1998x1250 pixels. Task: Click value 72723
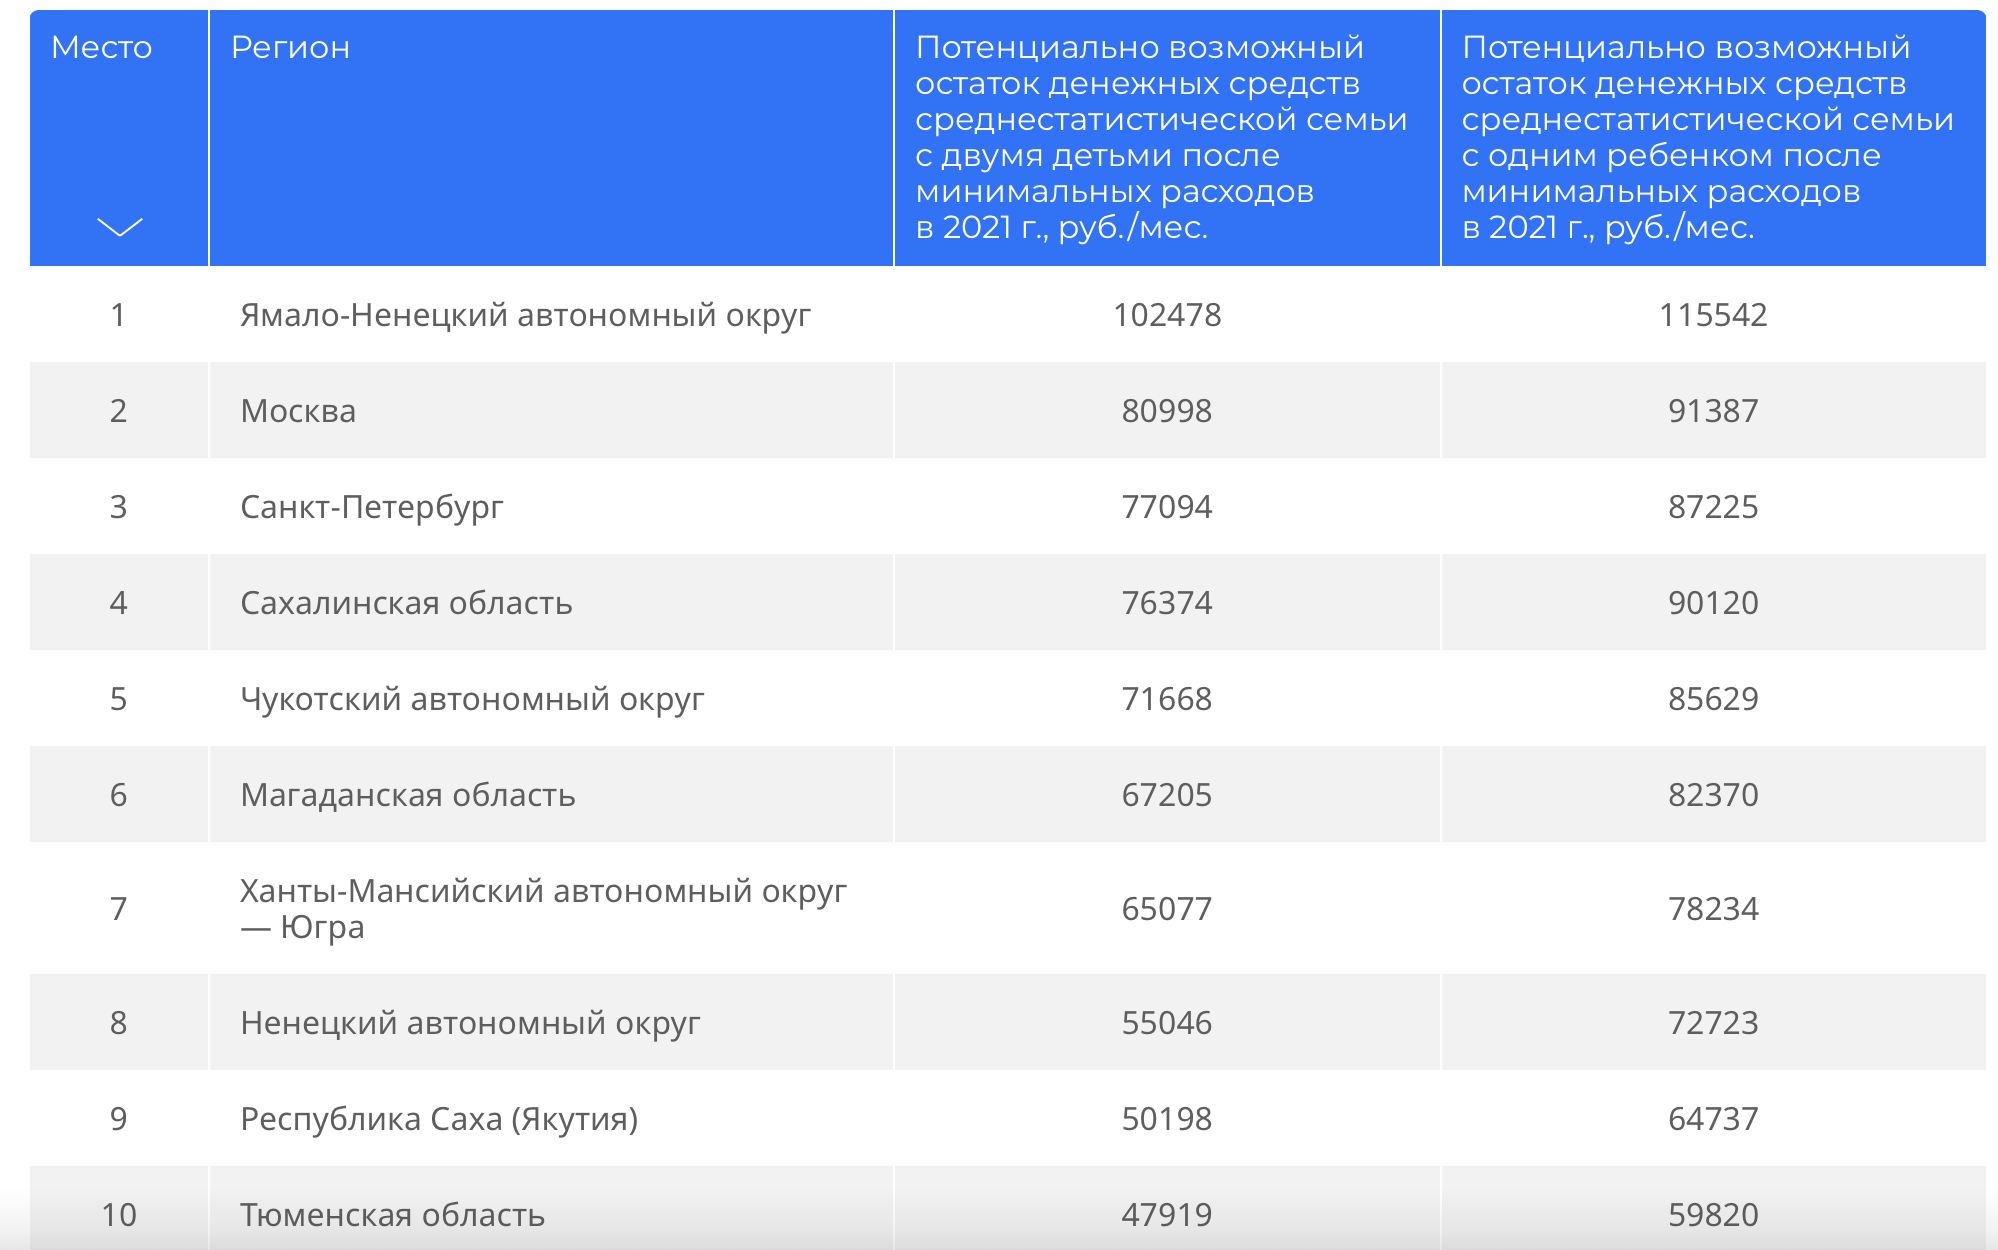click(x=1713, y=1023)
